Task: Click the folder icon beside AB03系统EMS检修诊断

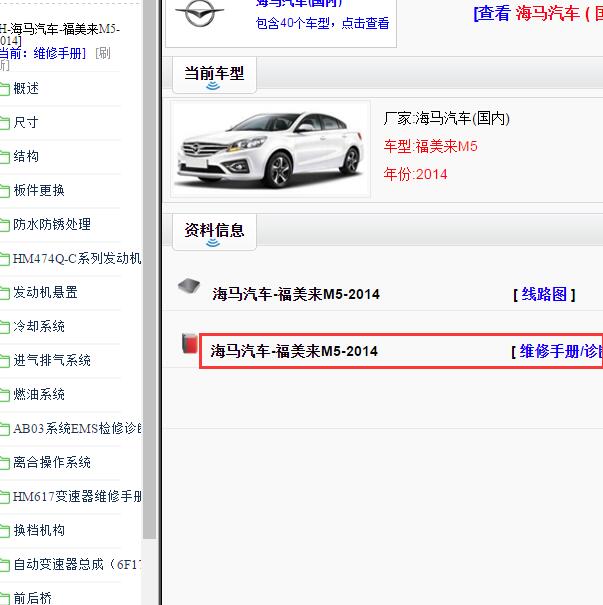Action: point(5,429)
